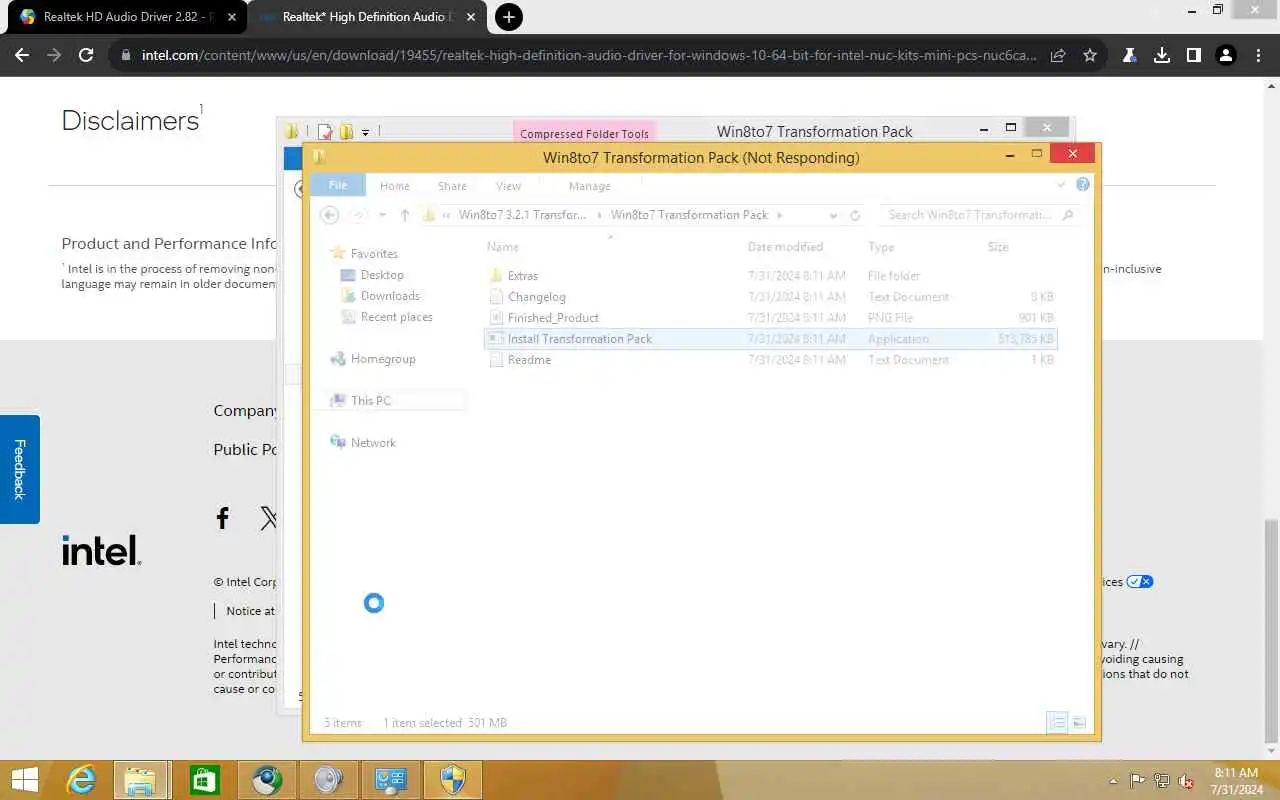Open Windows Start button
Screen dimensions: 1280x800
[x=24, y=780]
